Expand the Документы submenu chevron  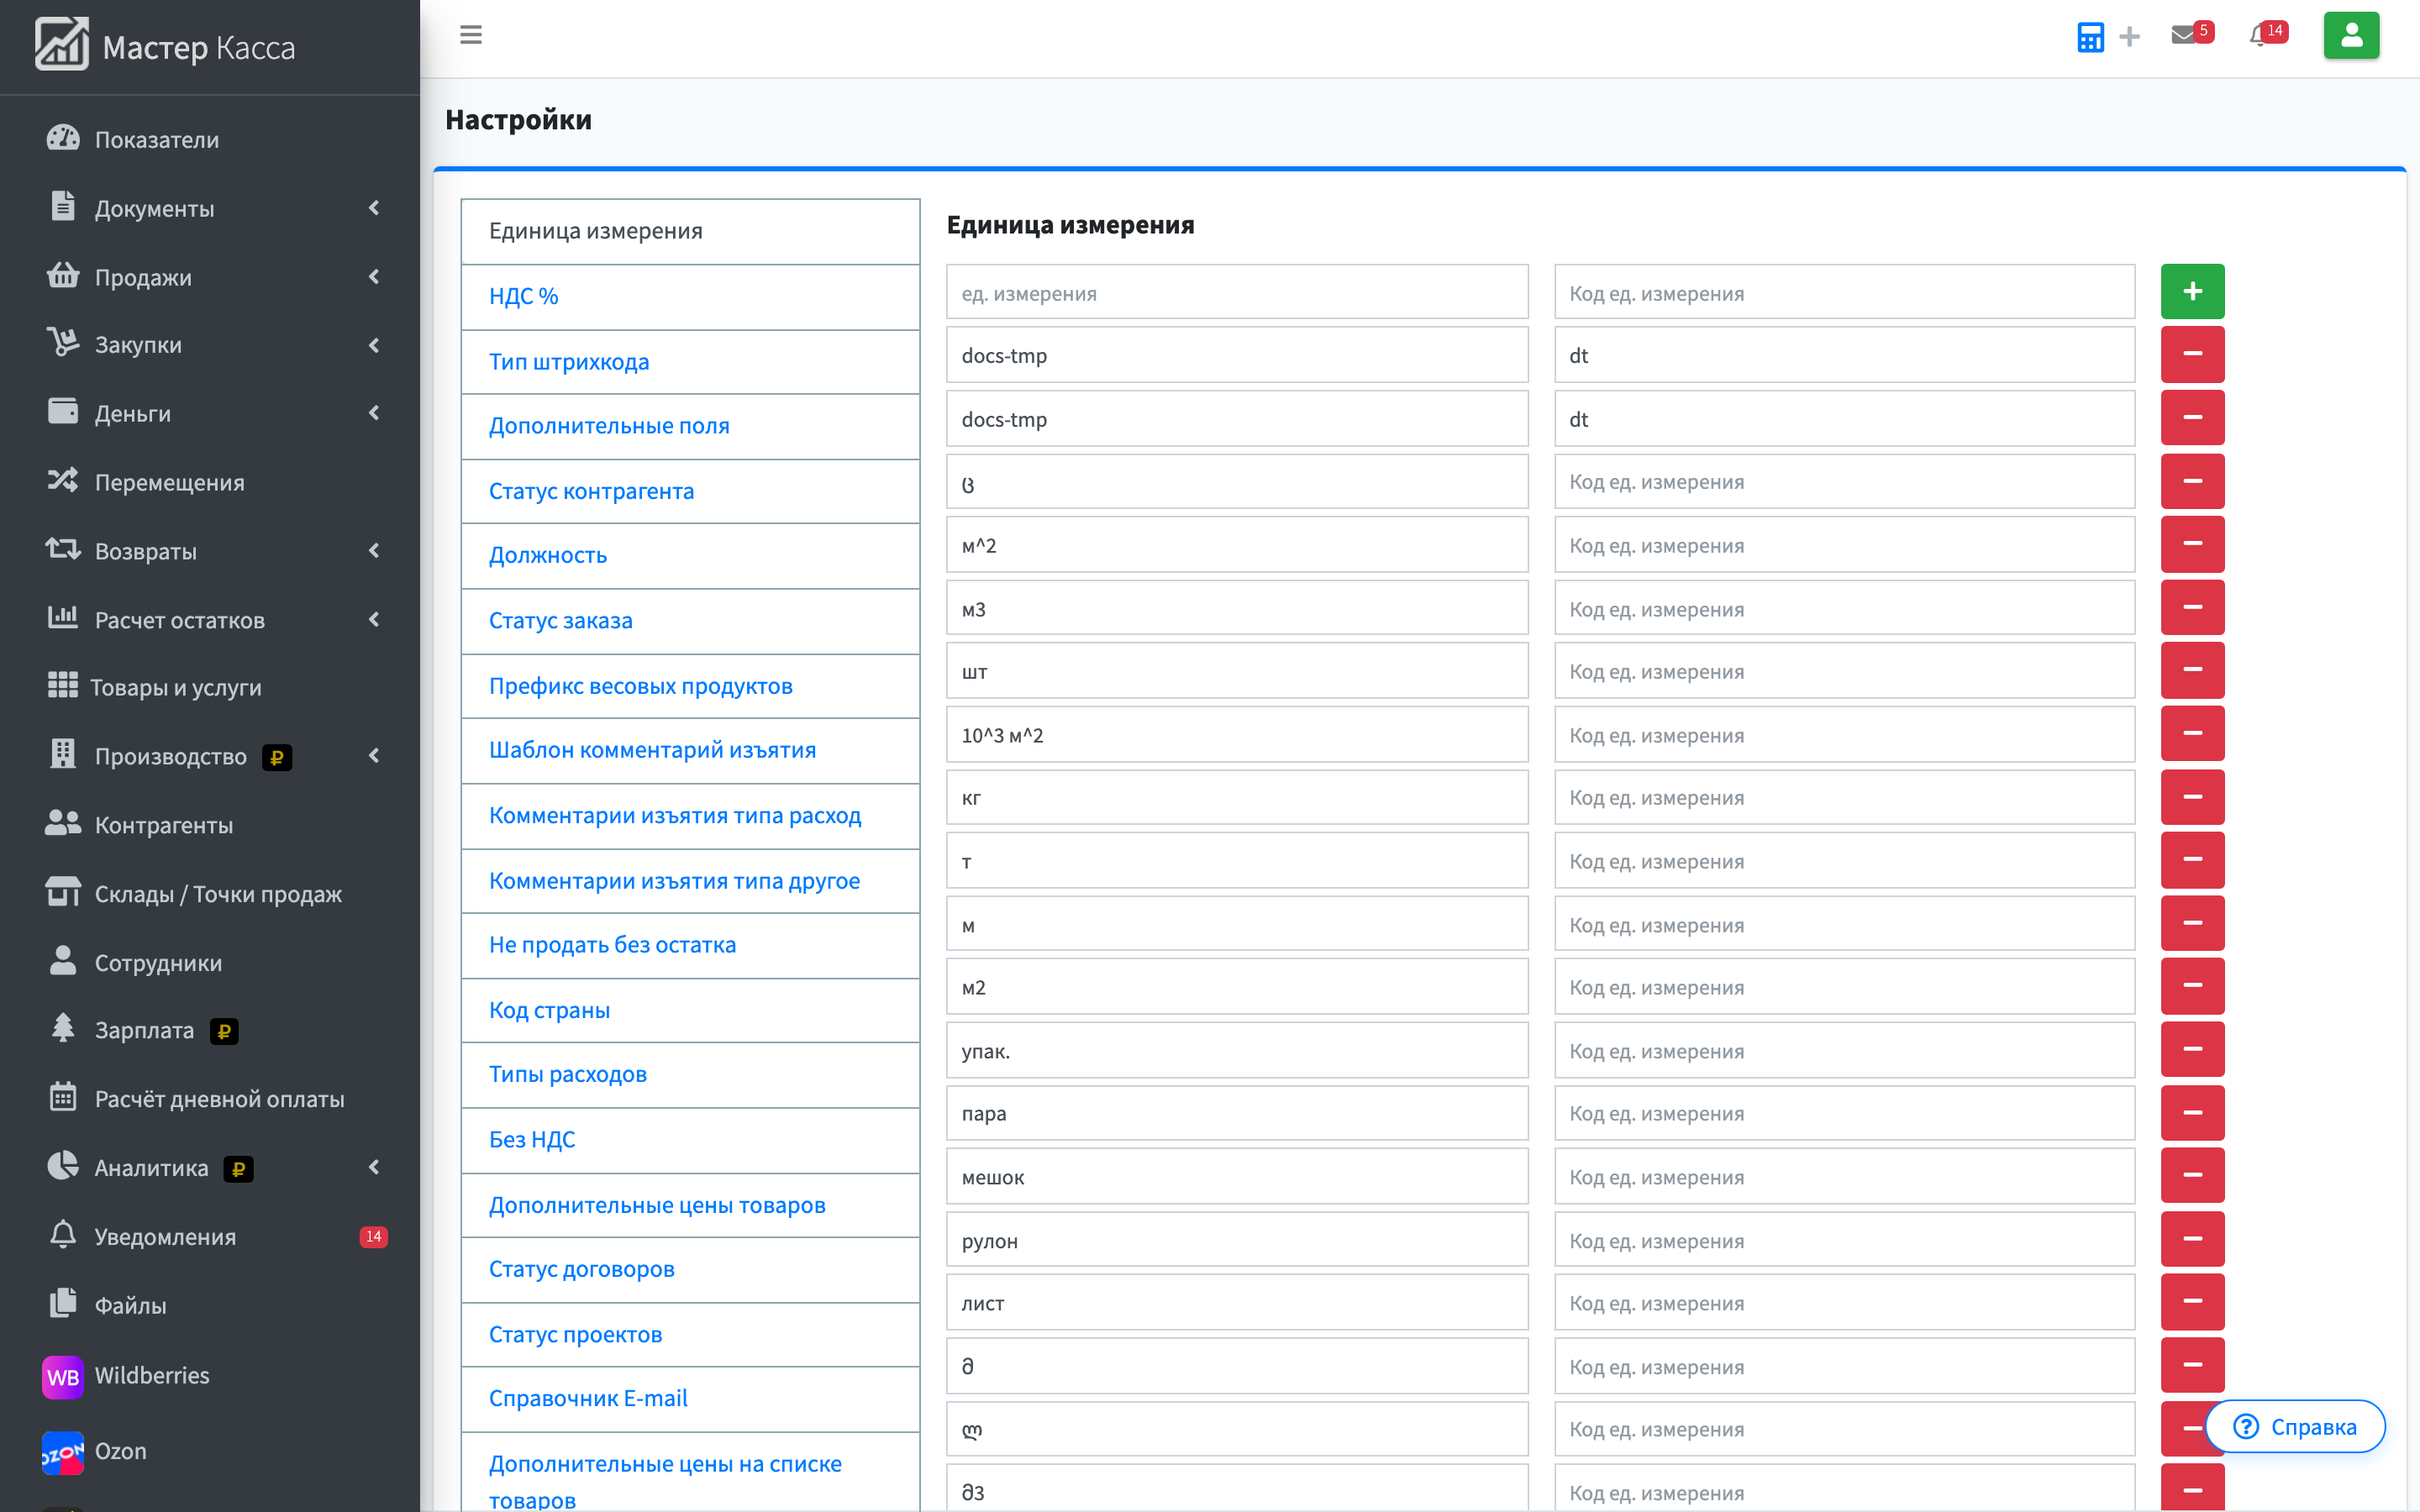pyautogui.click(x=374, y=208)
